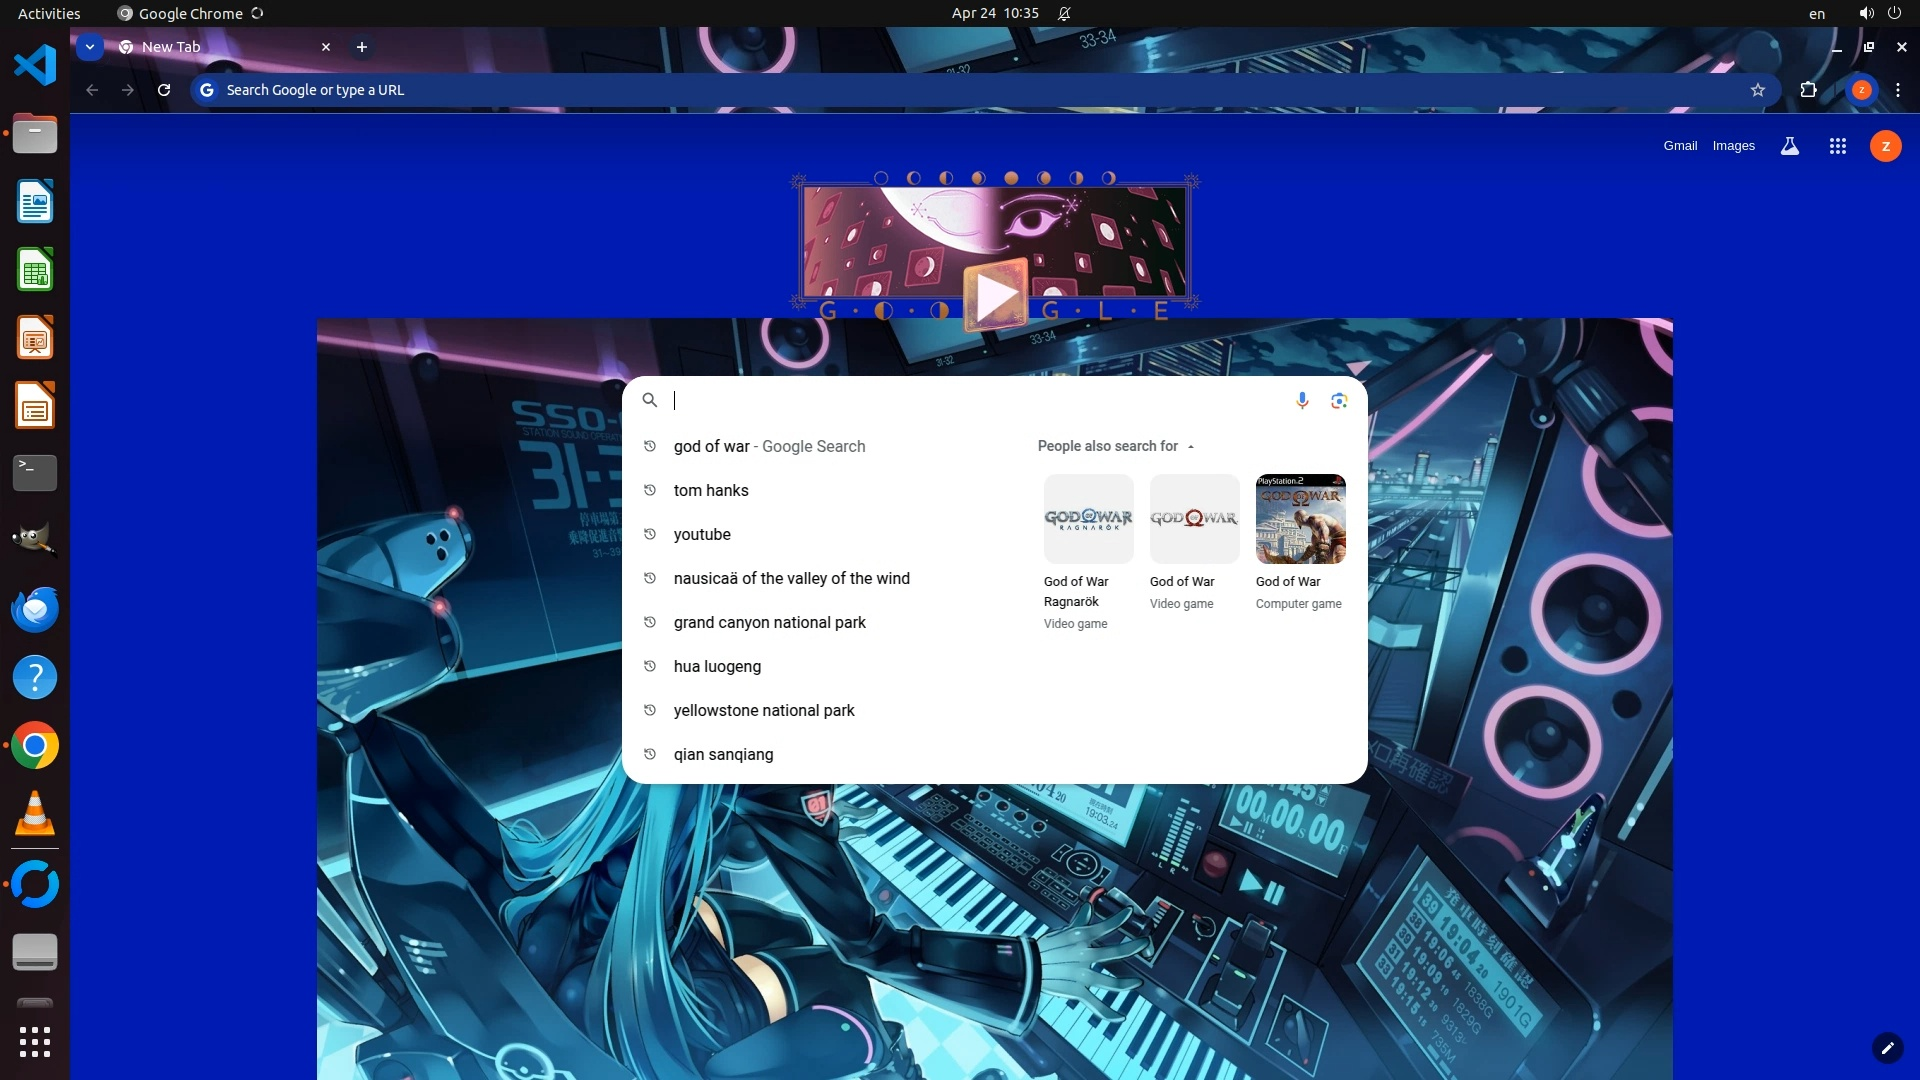This screenshot has height=1080, width=1920.
Task: Reload the current page
Action: 164,90
